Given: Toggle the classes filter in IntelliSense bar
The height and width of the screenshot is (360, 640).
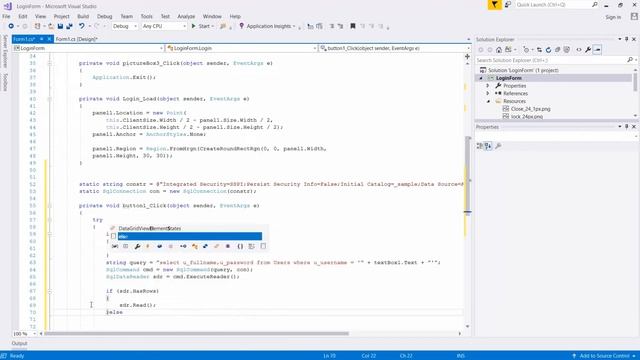Looking at the screenshot, I should [x=195, y=246].
